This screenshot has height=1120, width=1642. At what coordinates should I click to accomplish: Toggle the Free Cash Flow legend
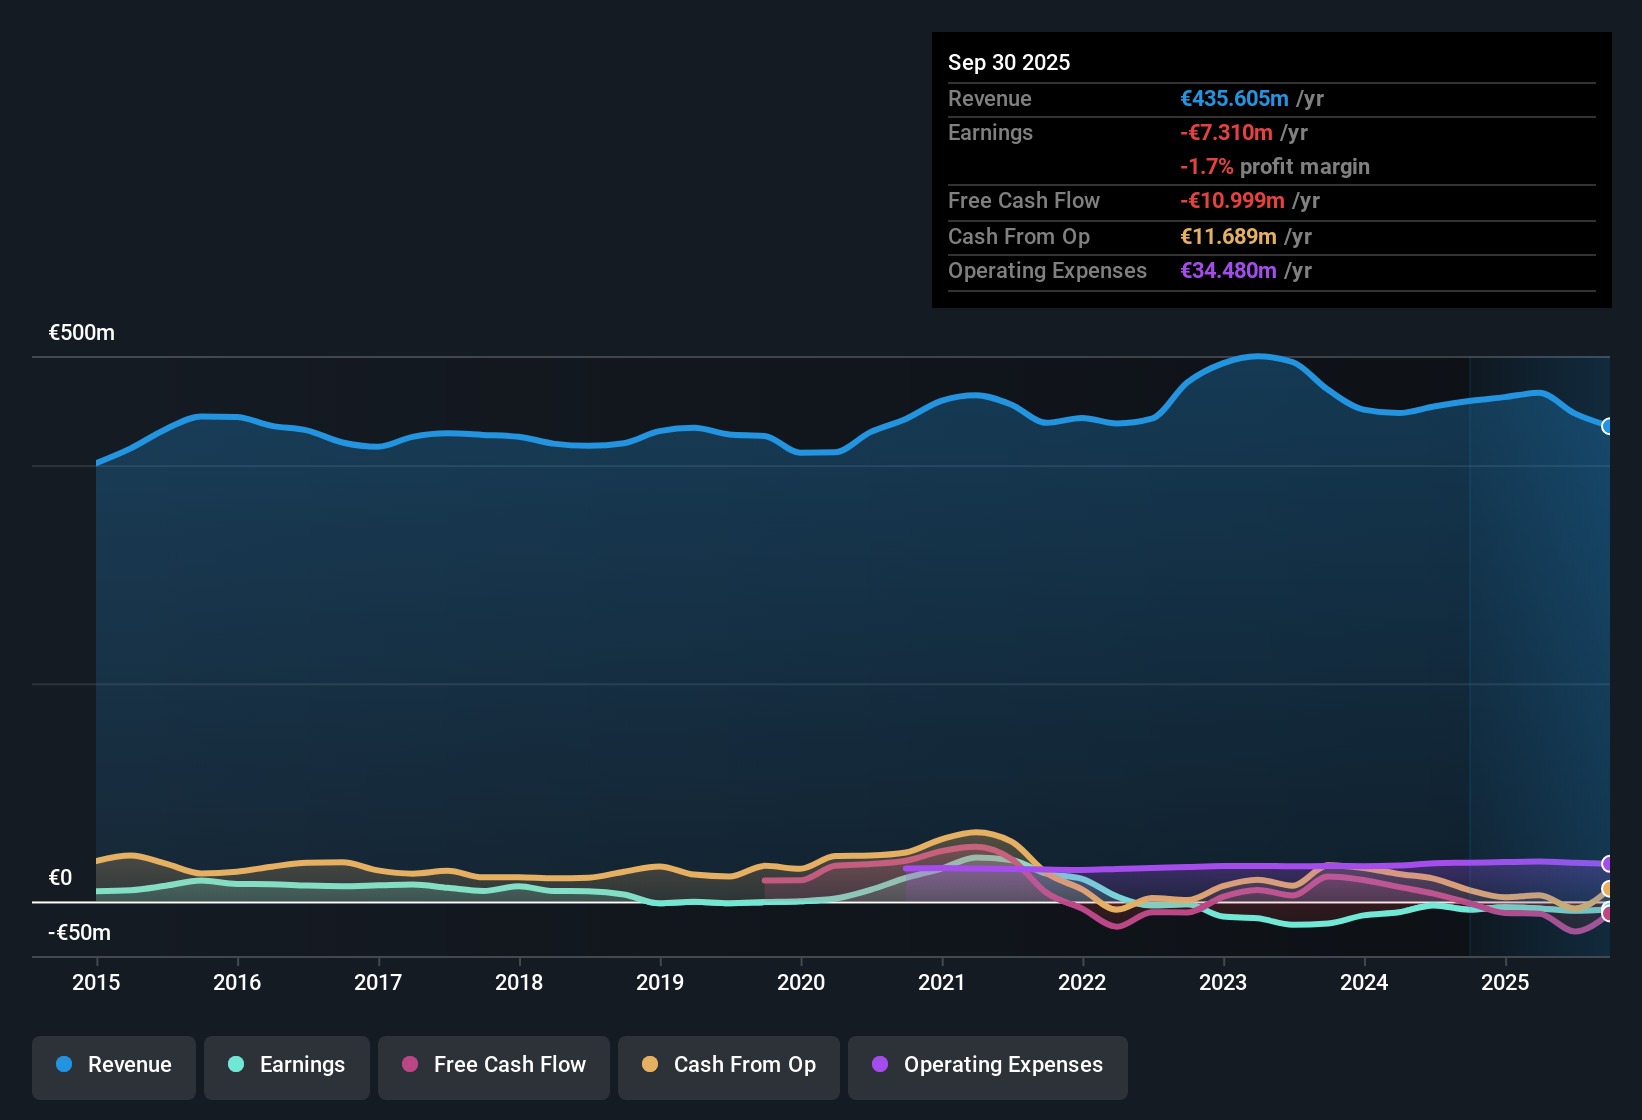(x=494, y=1065)
